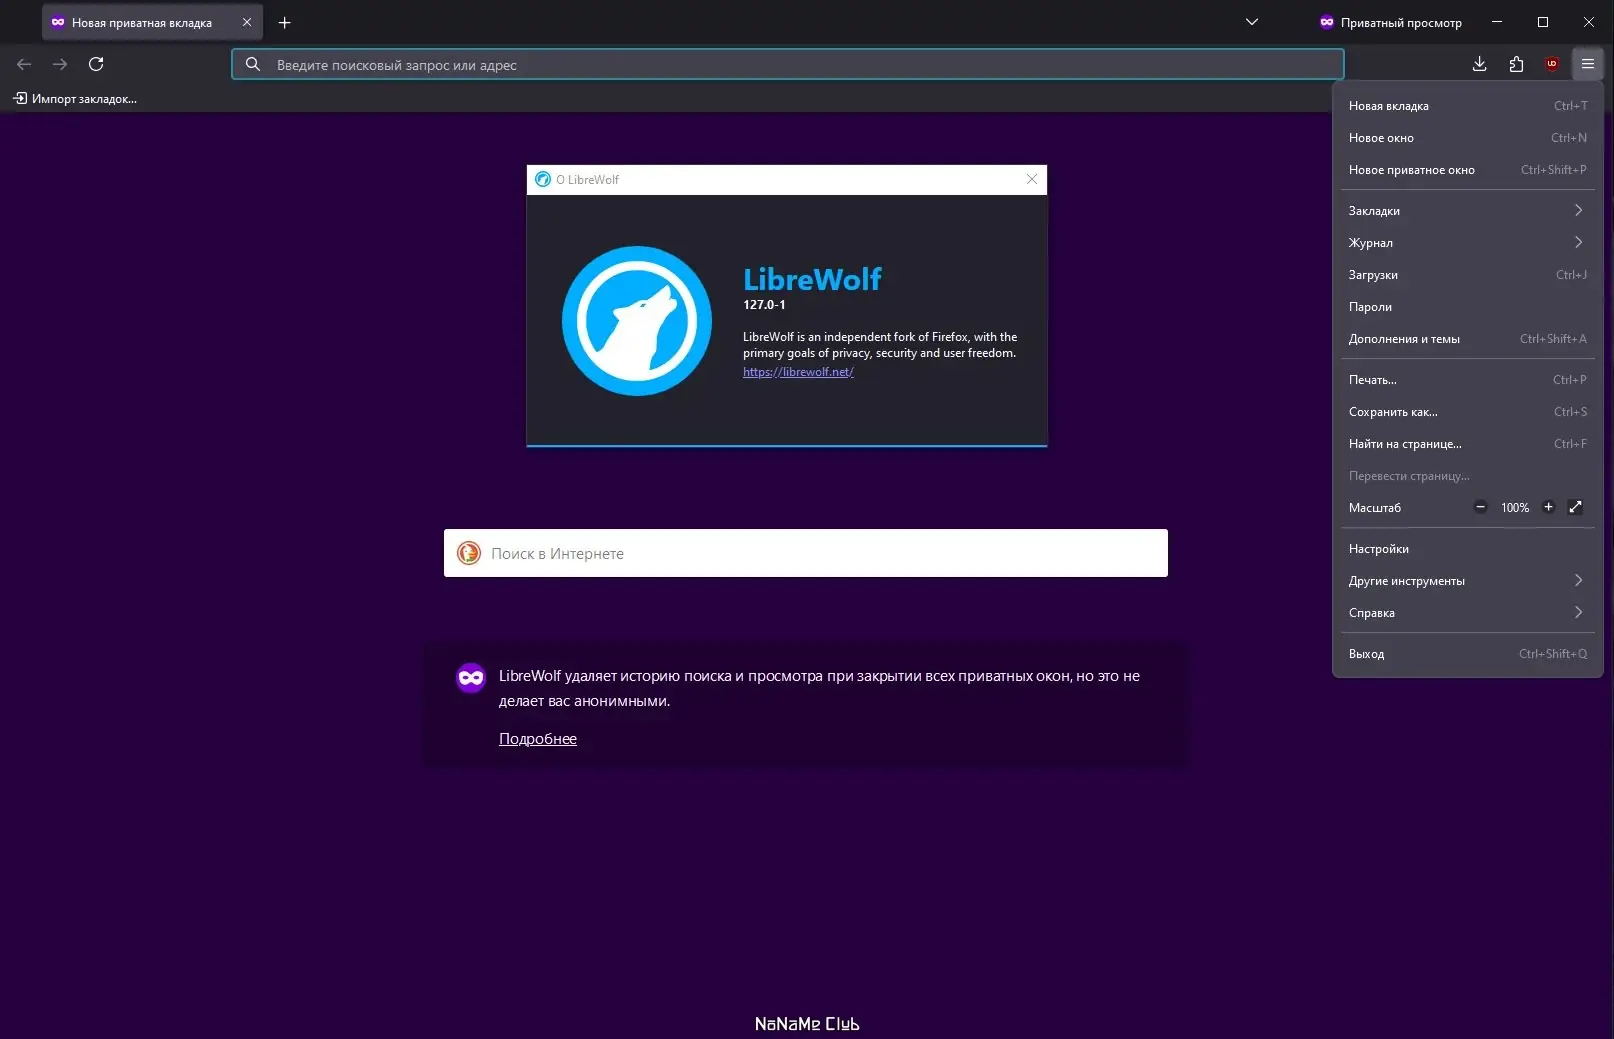Screen dimensions: 1614x1039
Task: Click the private mask icon beside the notice
Action: coord(471,678)
